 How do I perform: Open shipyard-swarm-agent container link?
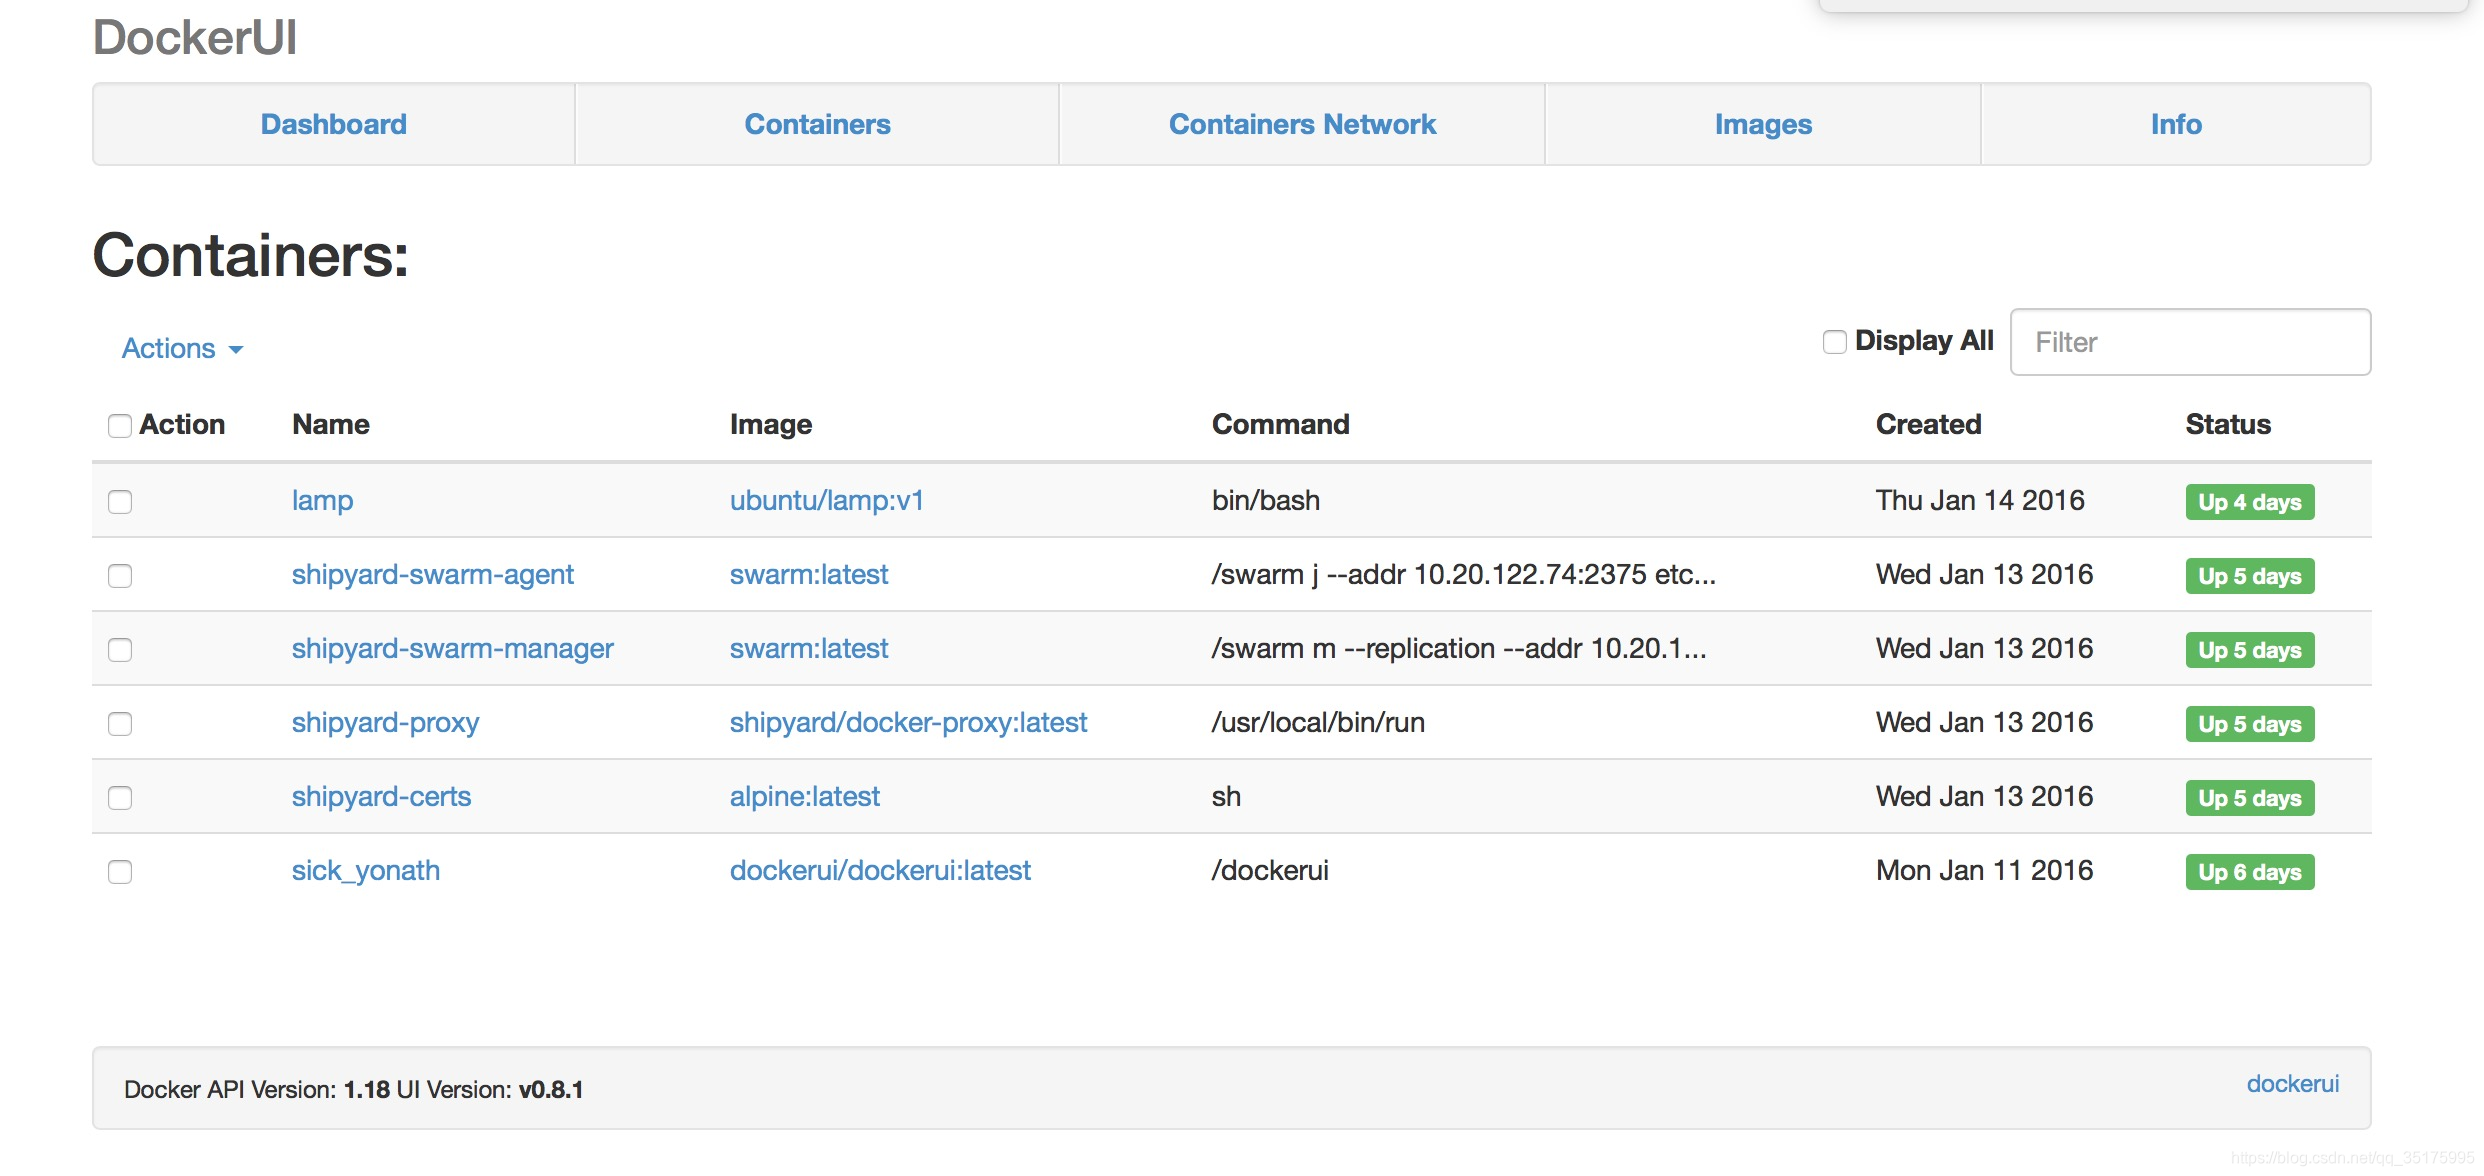point(432,574)
